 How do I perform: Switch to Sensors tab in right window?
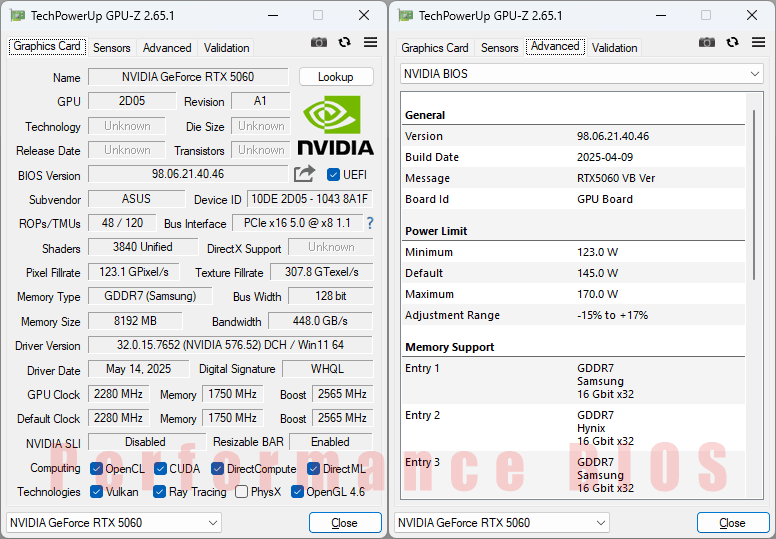click(499, 48)
